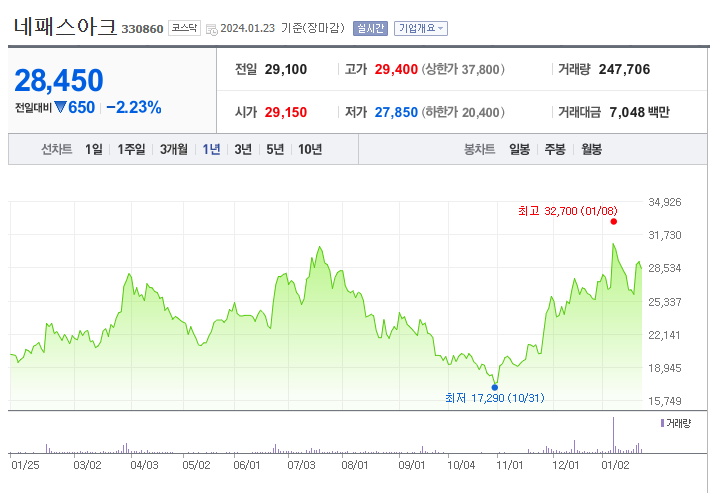Open the 월봉 monthly candle chart
The height and width of the screenshot is (493, 710).
click(591, 149)
